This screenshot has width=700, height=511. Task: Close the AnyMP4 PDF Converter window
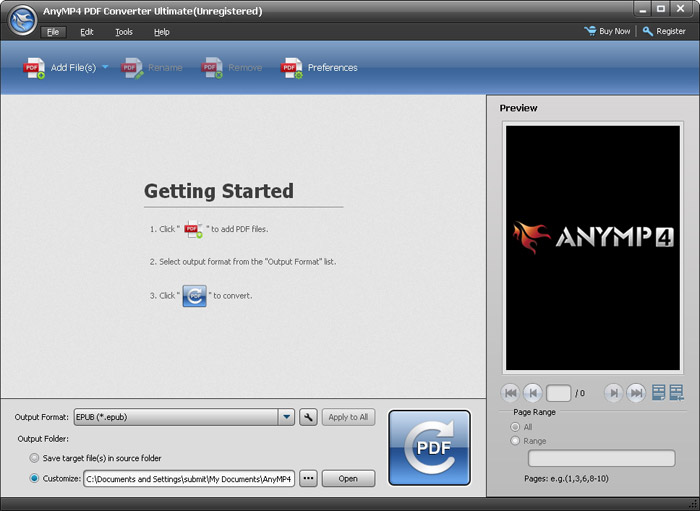coord(680,9)
